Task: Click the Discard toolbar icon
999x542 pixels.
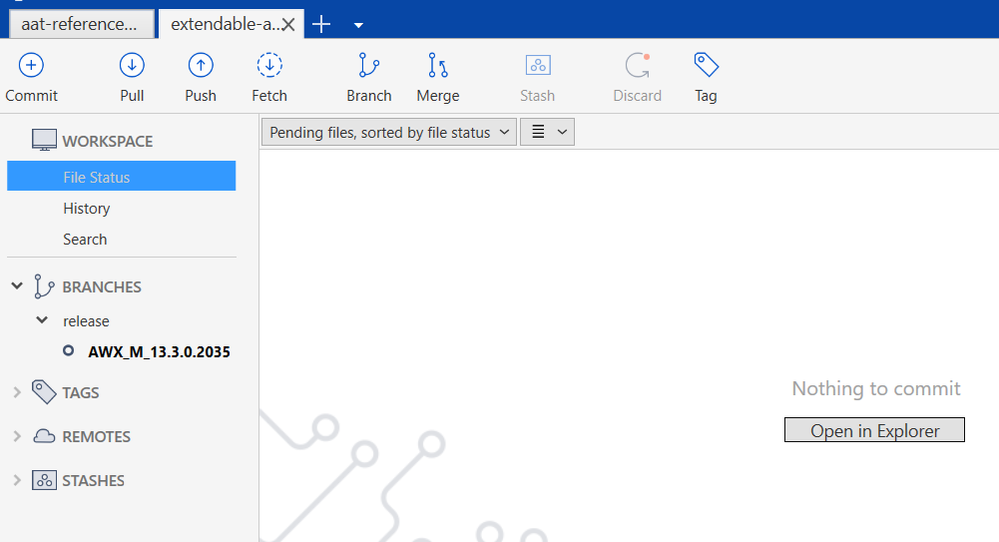Action: 637,65
